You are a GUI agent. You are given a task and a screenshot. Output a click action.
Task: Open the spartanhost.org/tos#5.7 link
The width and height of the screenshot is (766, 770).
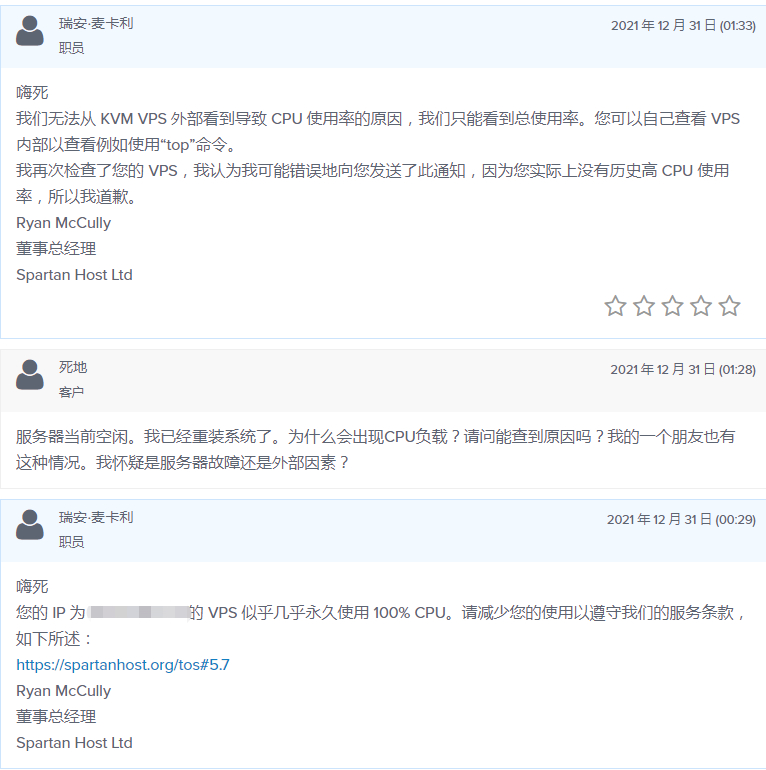123,664
